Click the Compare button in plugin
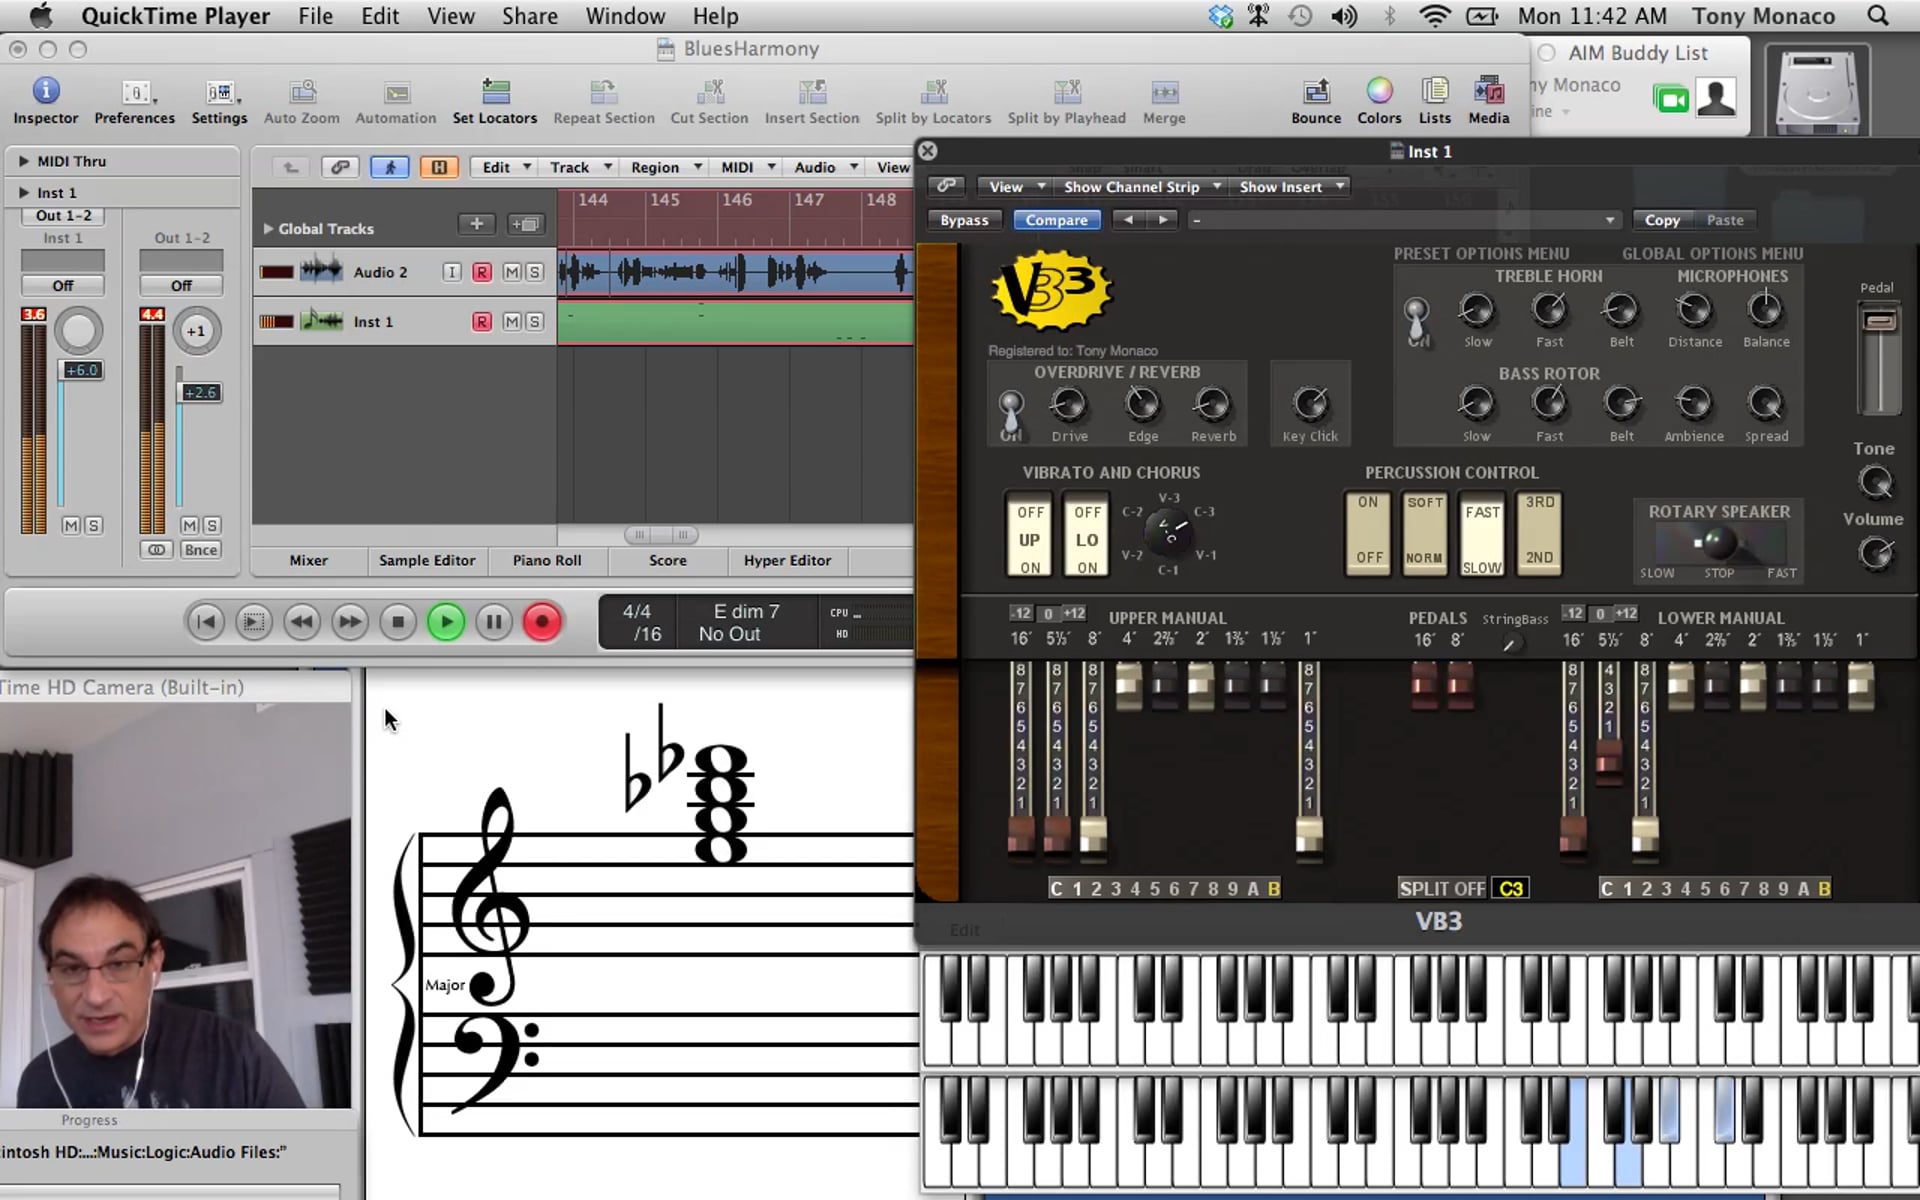This screenshot has width=1920, height=1200. (1056, 220)
